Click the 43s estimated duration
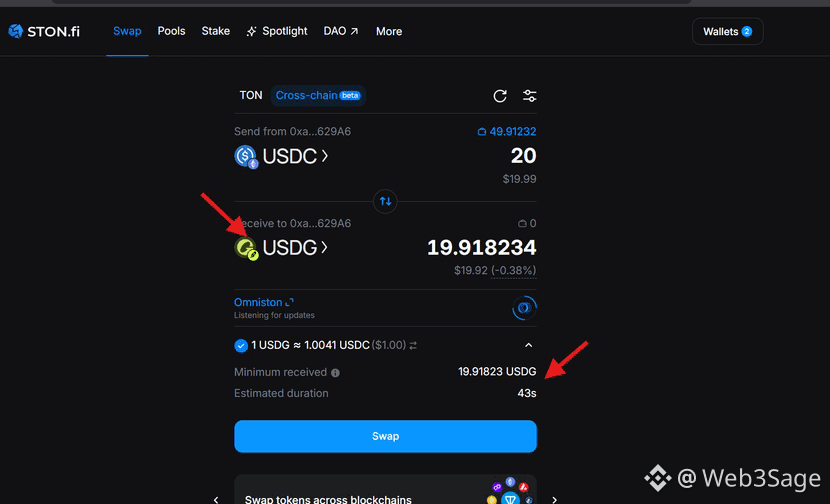Image resolution: width=830 pixels, height=504 pixels. pyautogui.click(x=527, y=393)
